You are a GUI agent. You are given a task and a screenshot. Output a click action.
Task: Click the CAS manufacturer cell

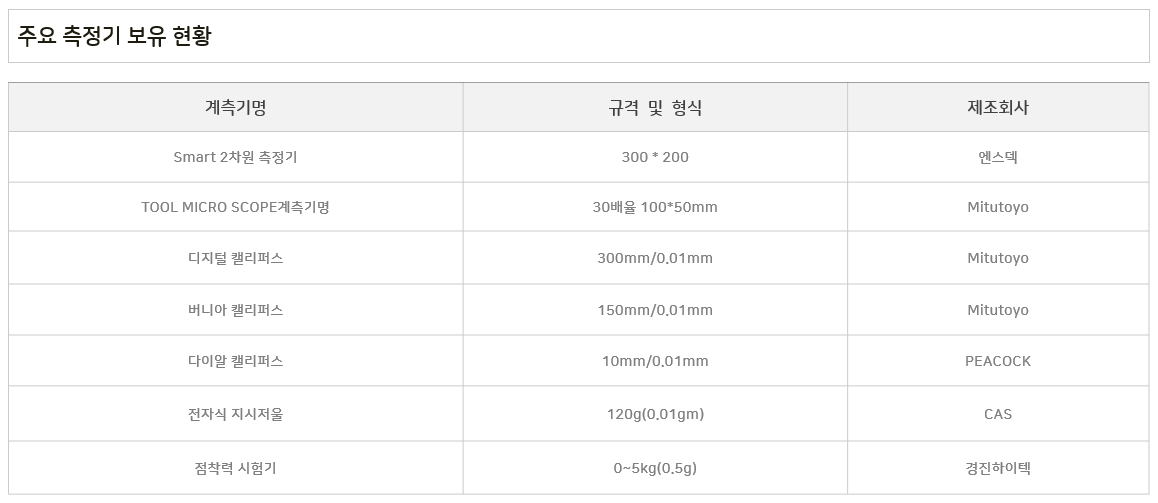[x=998, y=414]
